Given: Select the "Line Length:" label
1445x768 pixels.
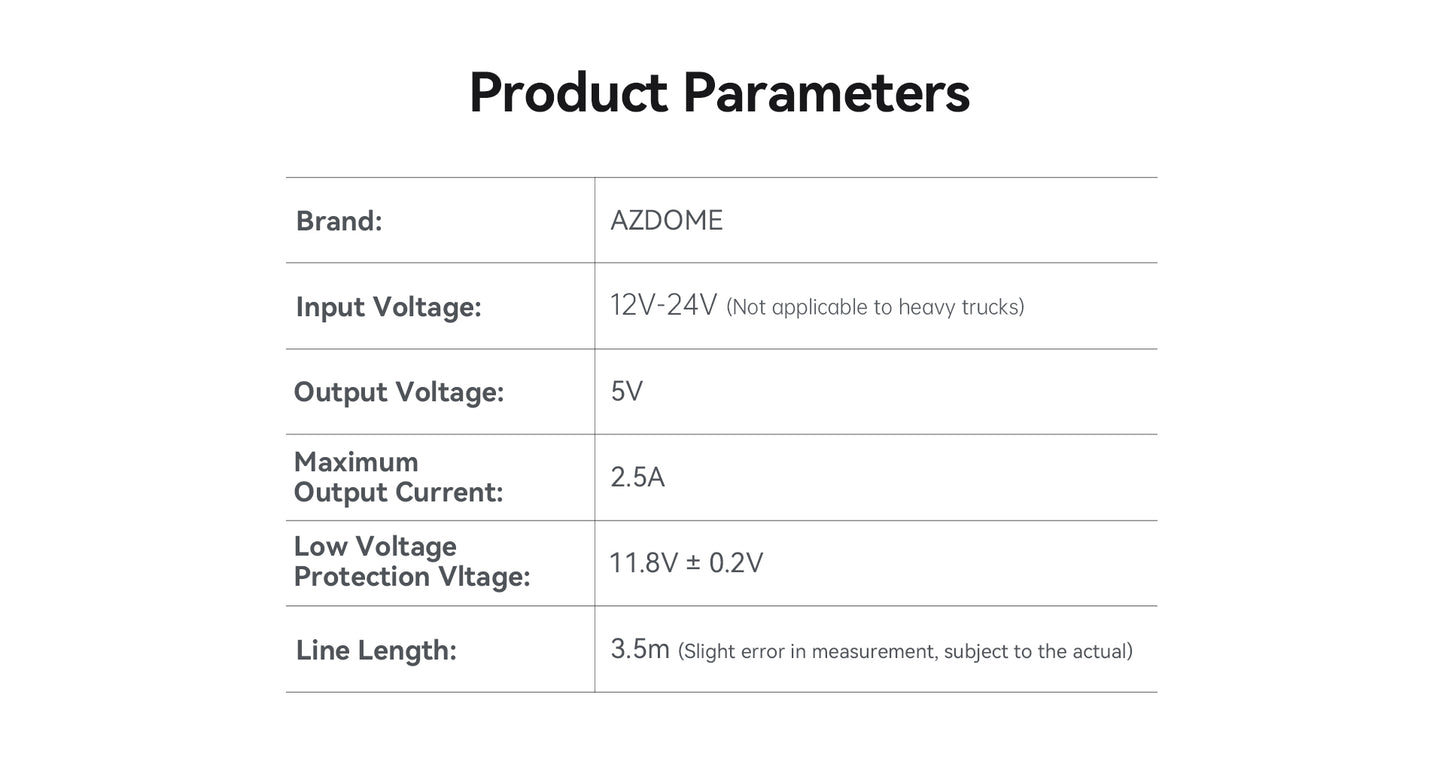Looking at the screenshot, I should (376, 651).
